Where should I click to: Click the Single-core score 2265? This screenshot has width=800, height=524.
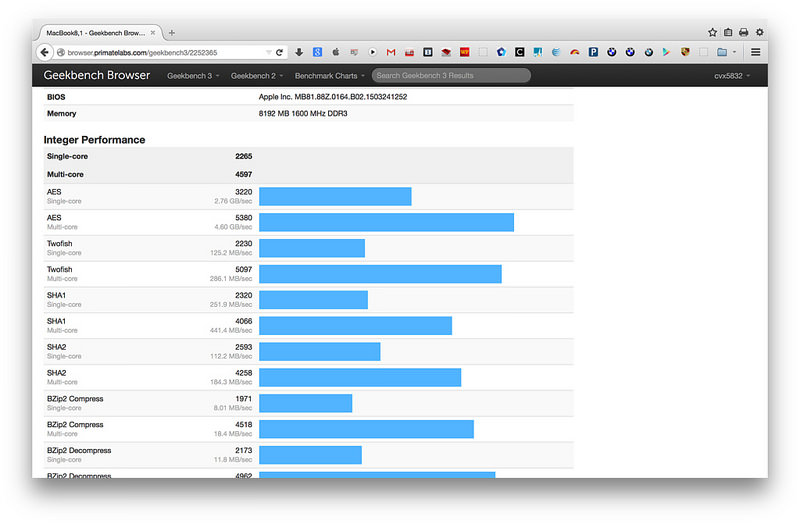pos(243,156)
